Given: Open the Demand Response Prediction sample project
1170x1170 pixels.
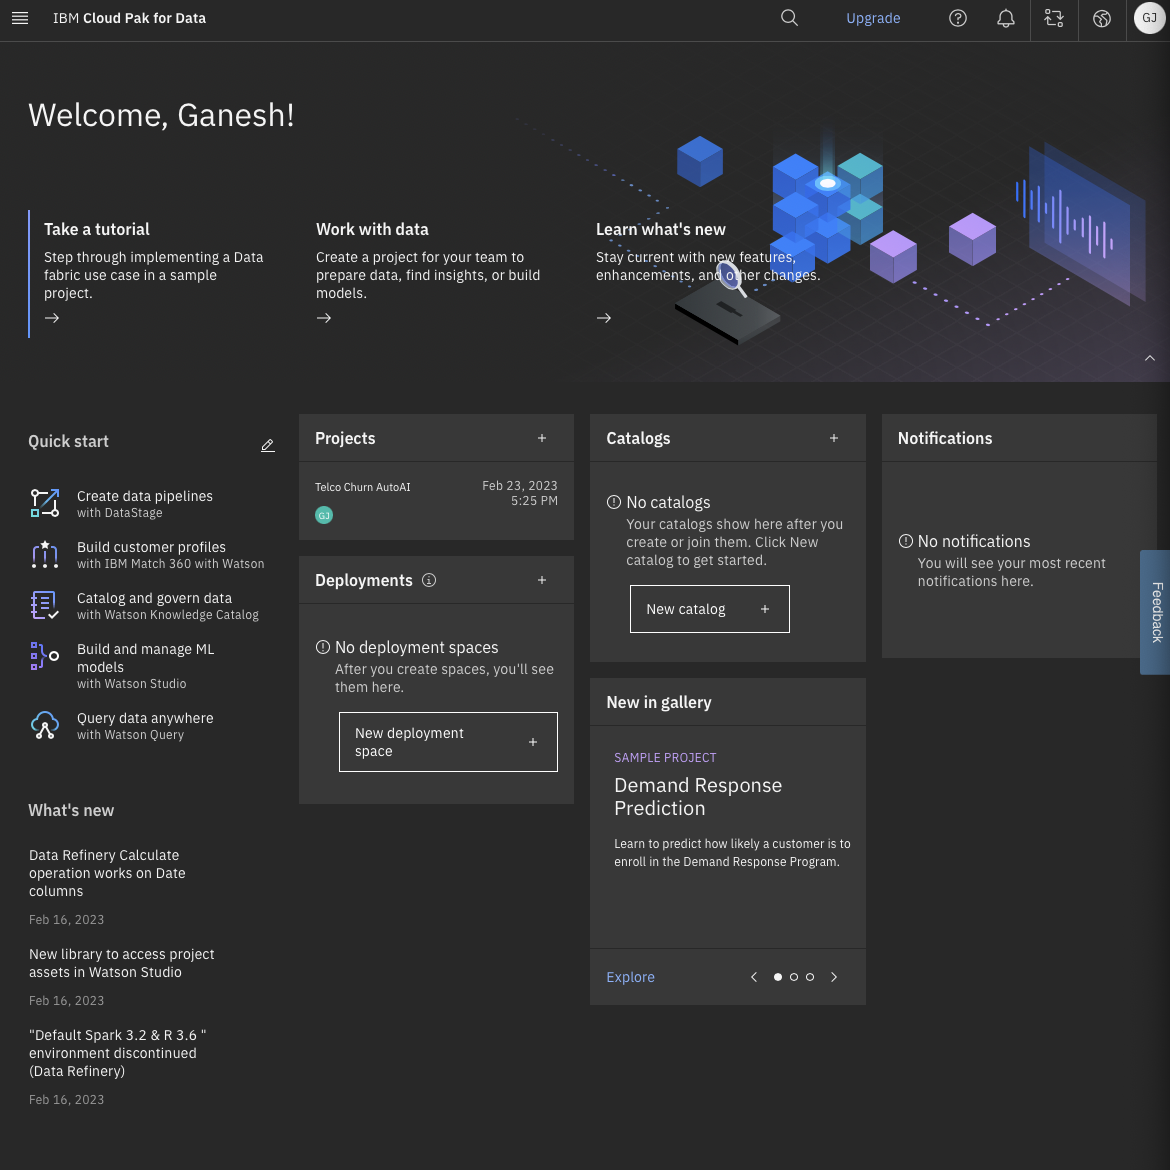Looking at the screenshot, I should [698, 796].
